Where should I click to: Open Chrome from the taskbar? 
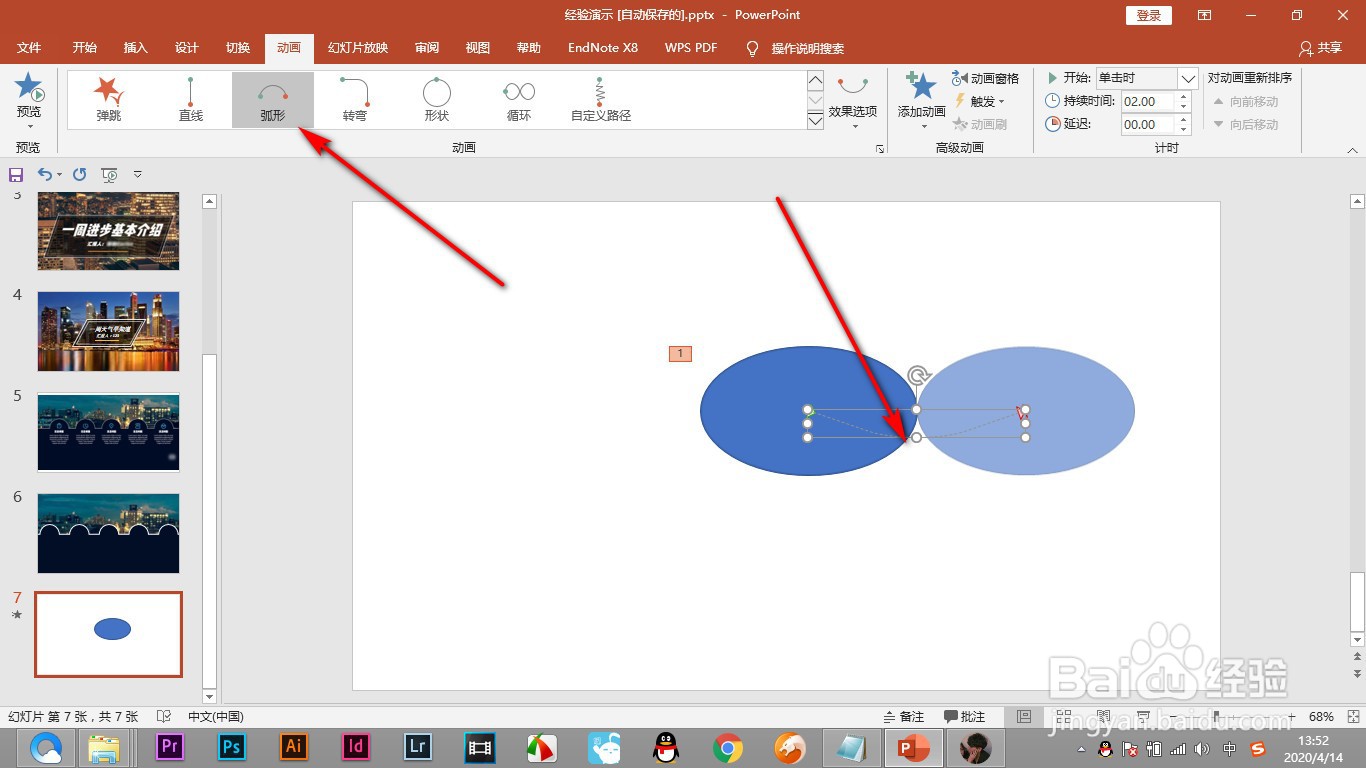(728, 747)
